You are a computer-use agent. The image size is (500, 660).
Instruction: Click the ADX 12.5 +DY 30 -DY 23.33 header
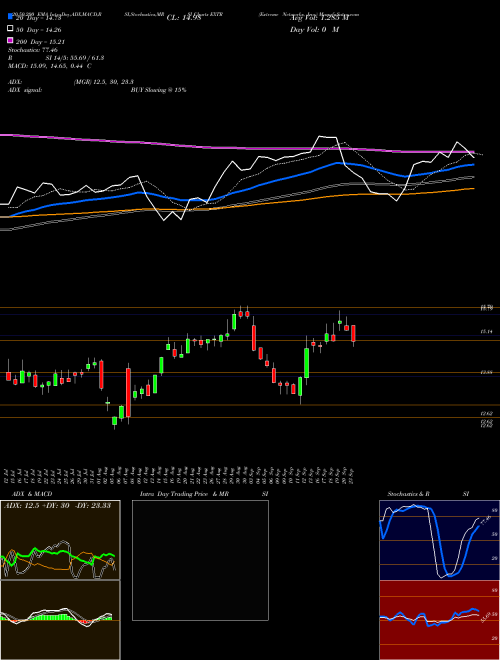(57, 505)
